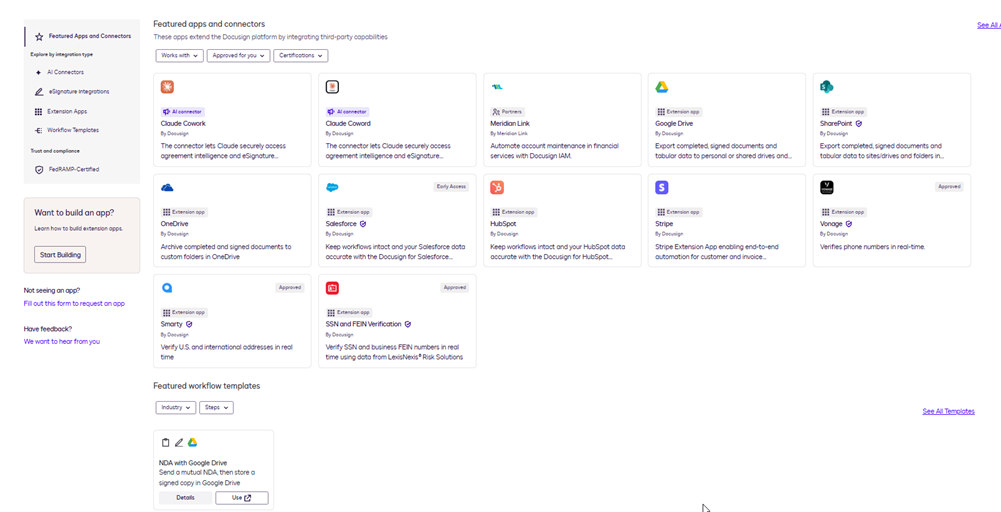
Task: Click We want to hear from you link
Action: pyautogui.click(x=62, y=342)
